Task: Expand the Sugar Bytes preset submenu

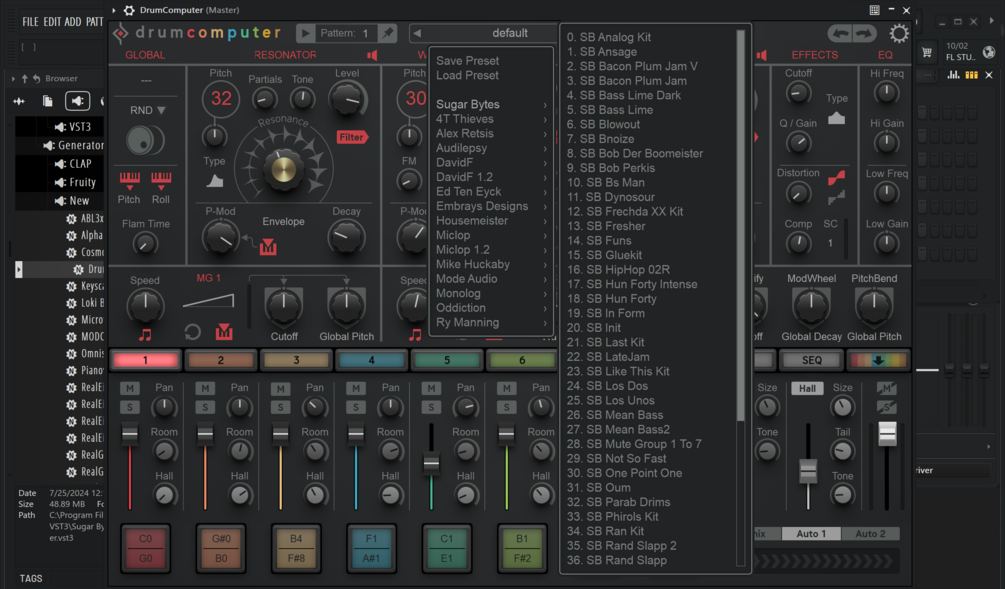Action: [x=492, y=104]
